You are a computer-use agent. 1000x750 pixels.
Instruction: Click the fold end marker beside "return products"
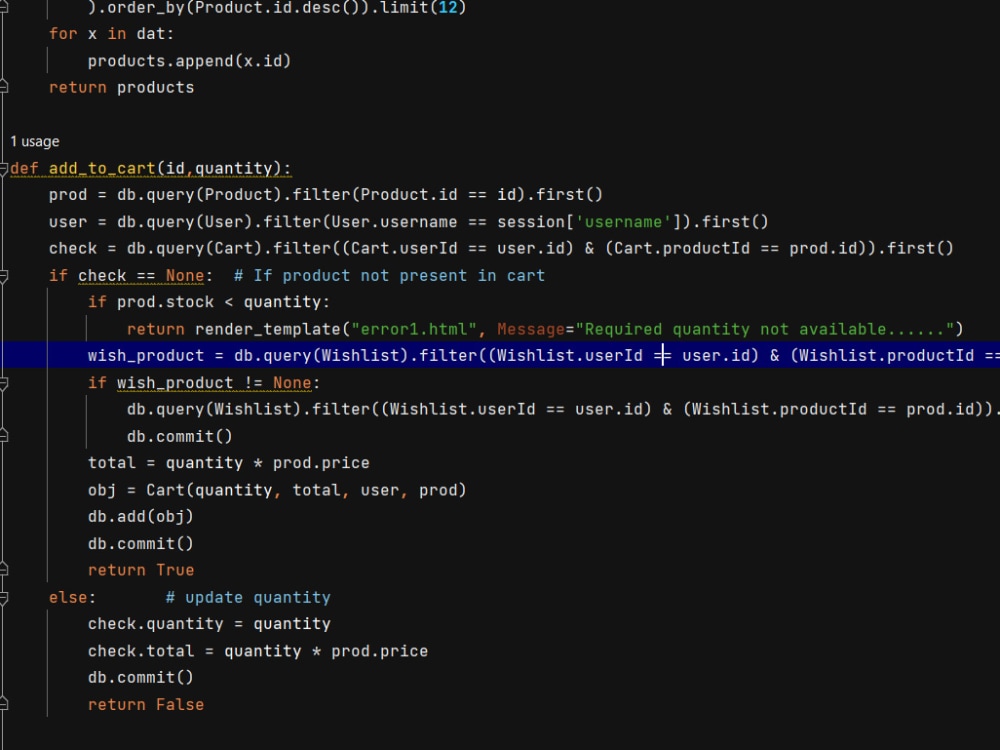[3, 87]
